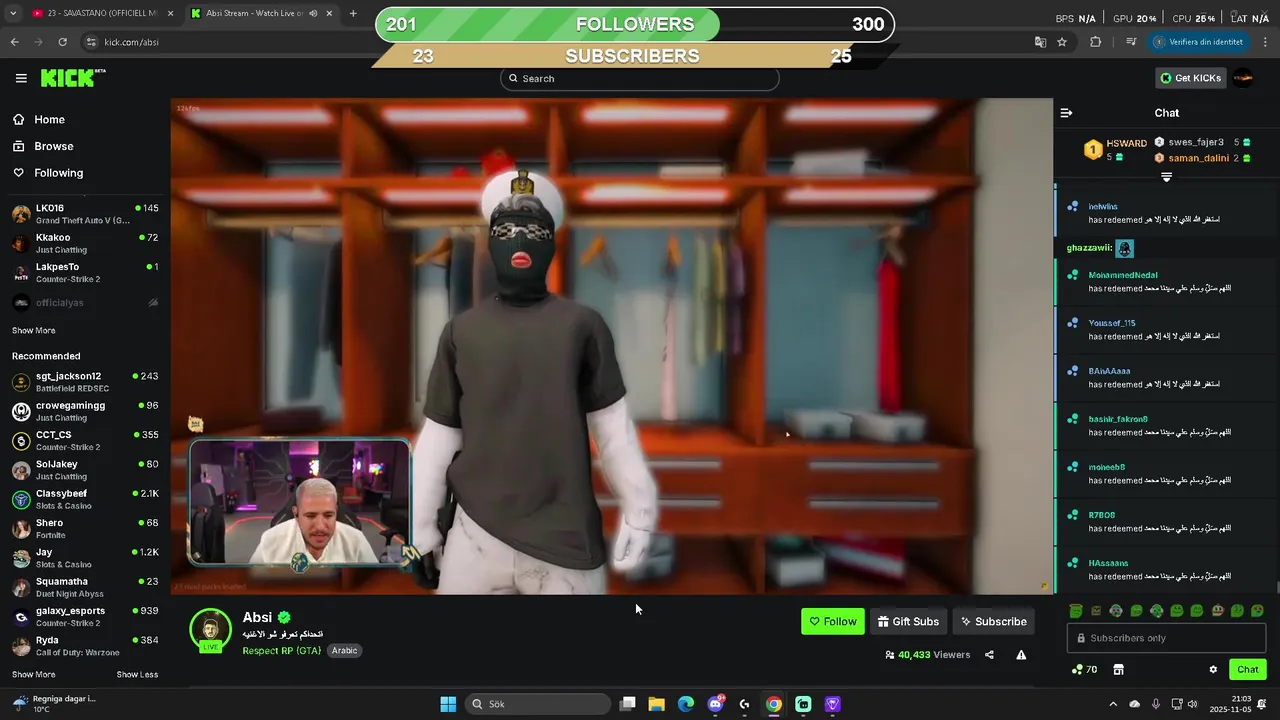Toggle the microphone tray icon

pos(1155,704)
